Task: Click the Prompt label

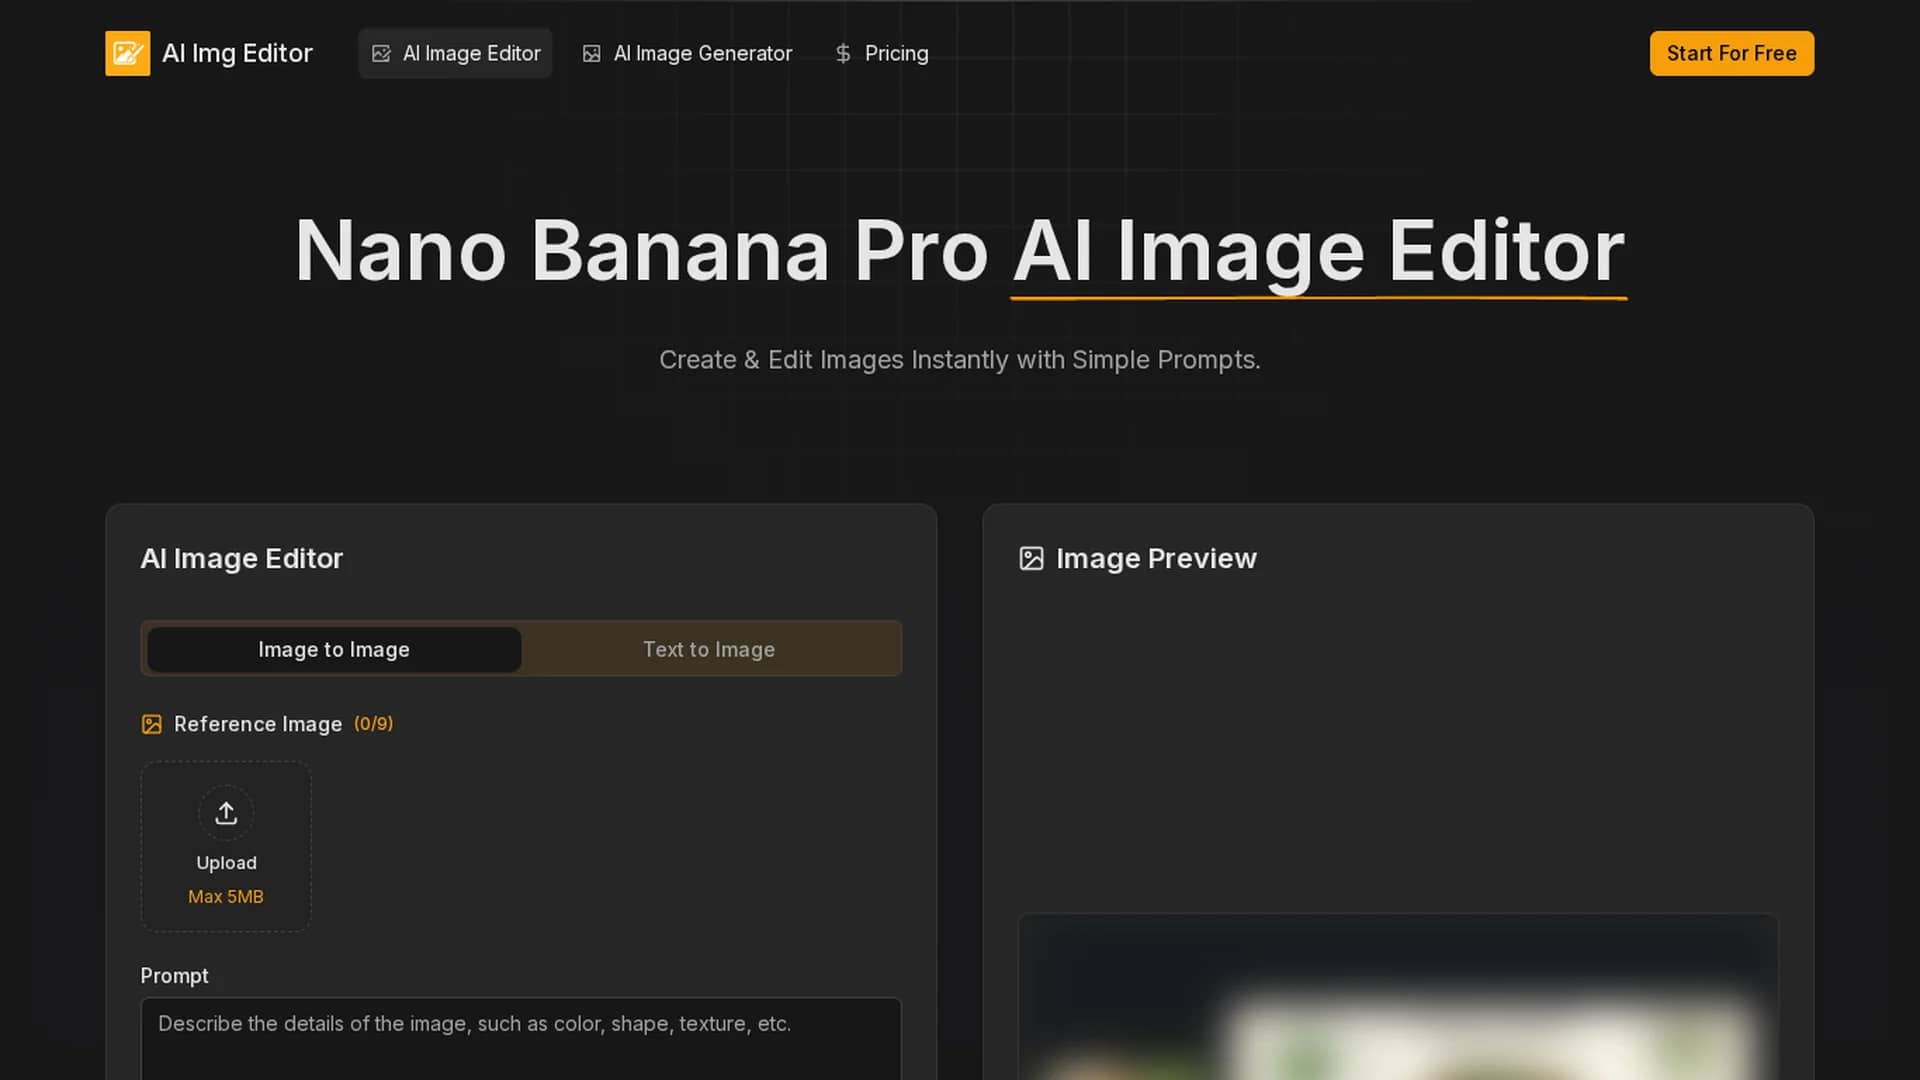Action: [x=174, y=976]
